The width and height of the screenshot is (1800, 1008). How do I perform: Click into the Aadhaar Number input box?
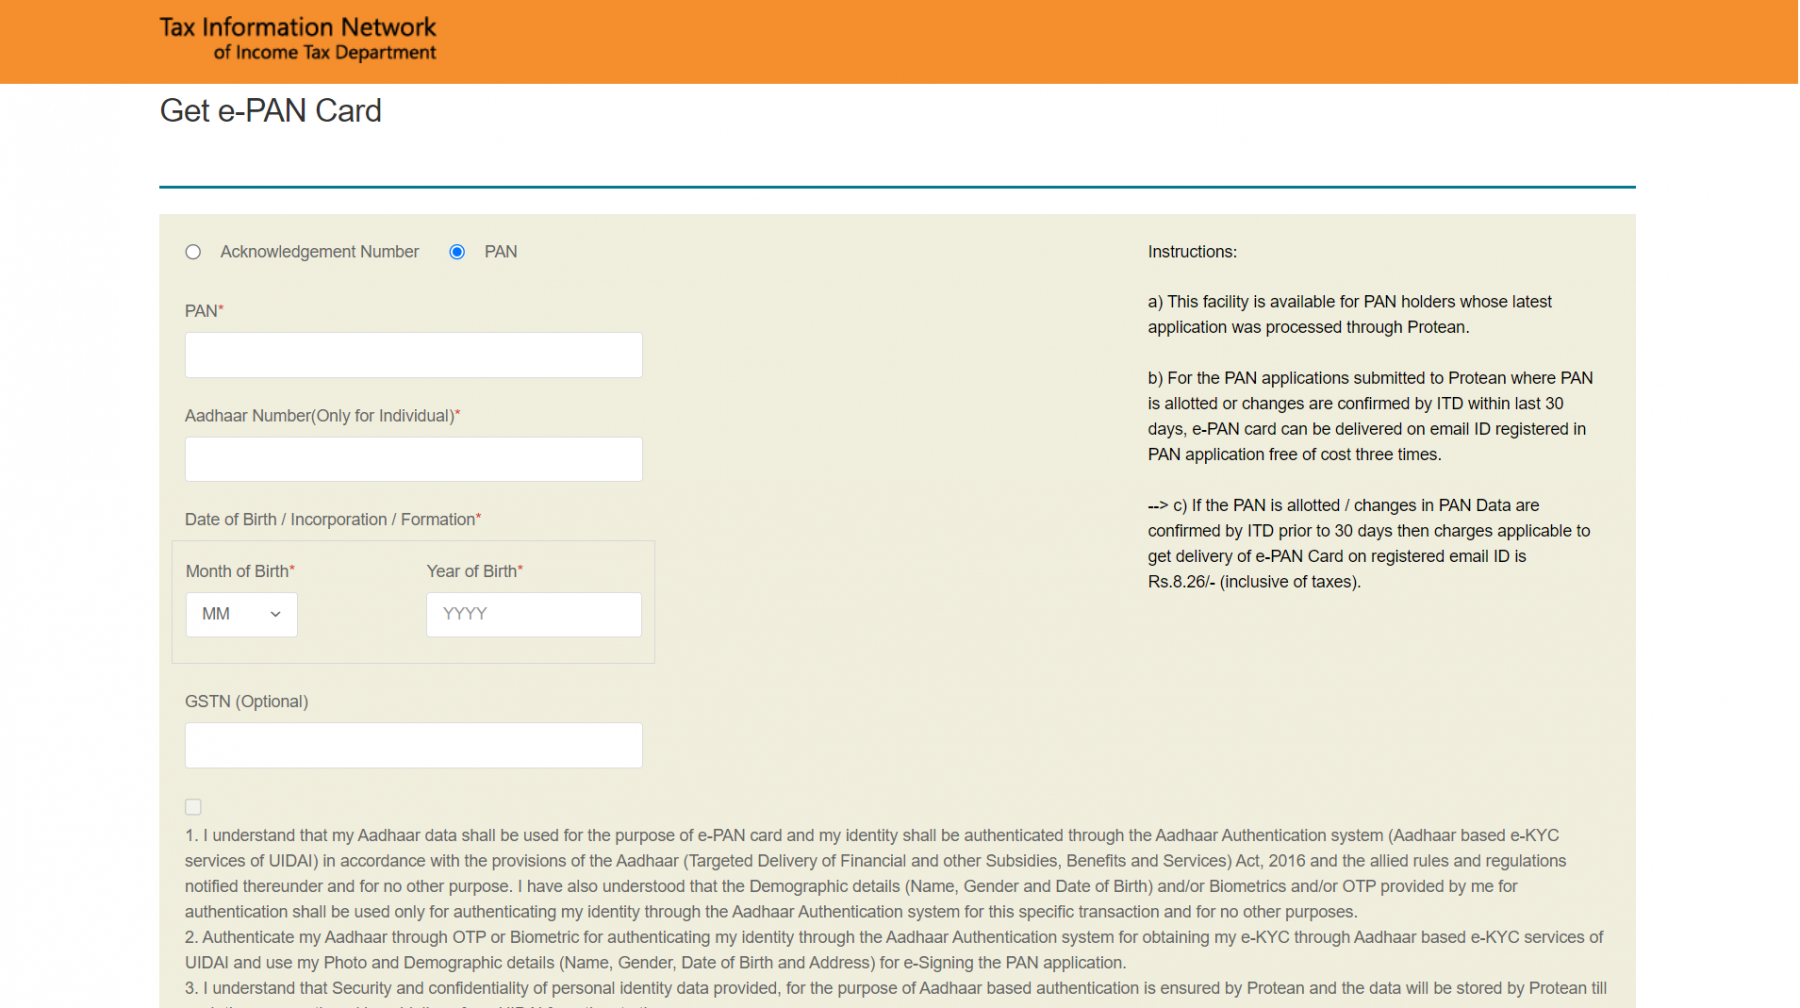(x=413, y=459)
